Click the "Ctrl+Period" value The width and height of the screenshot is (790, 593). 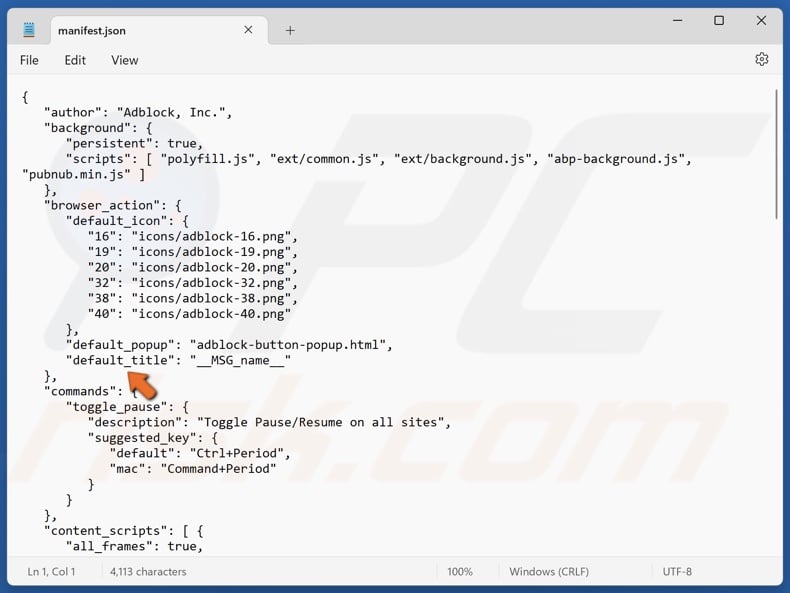point(237,453)
